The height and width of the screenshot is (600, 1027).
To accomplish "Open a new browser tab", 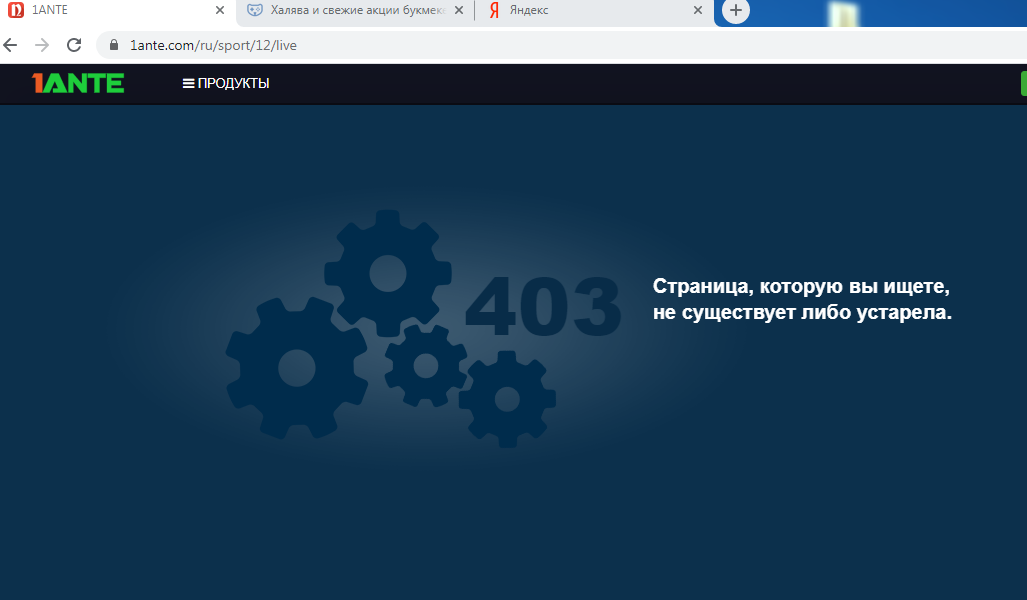I will coord(736,10).
